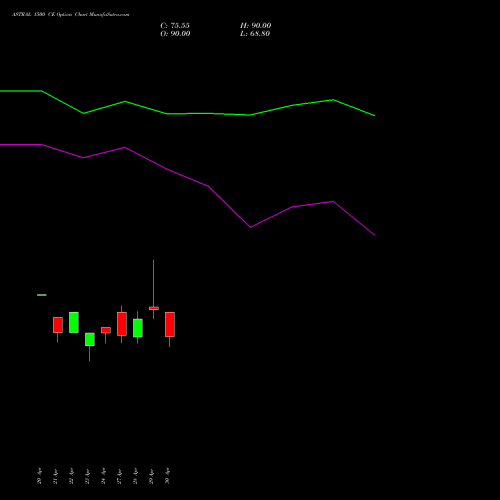Select the low value L: 68.80
Image resolution: width=500 pixels, height=500 pixels.
click(x=255, y=34)
